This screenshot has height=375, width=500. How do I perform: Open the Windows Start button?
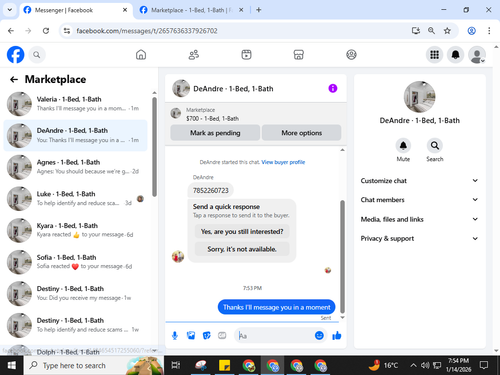point(11,365)
